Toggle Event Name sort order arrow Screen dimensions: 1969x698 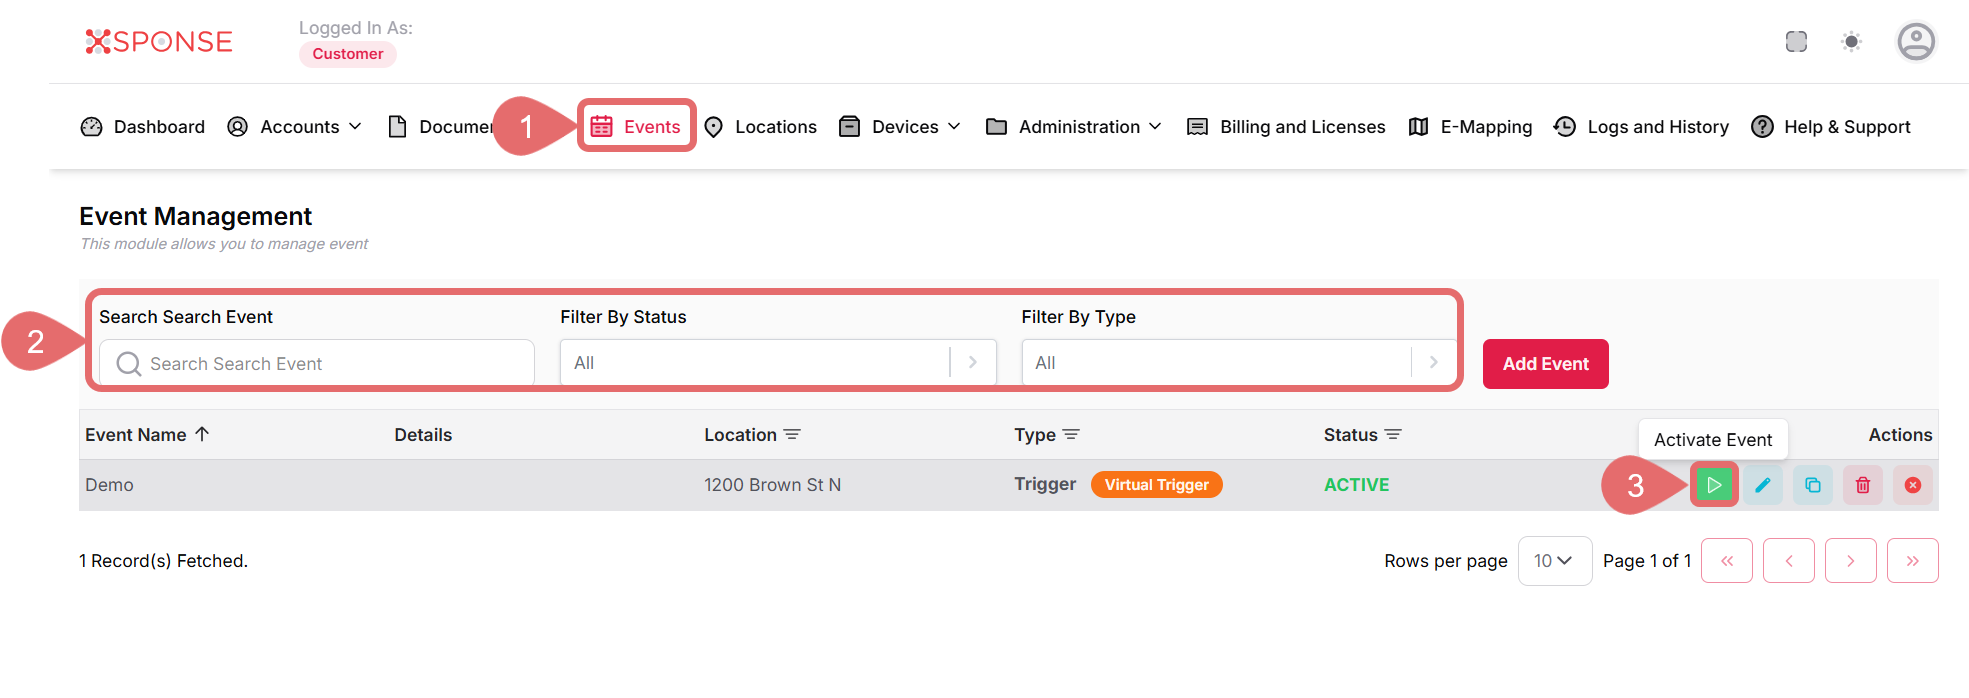coord(202,434)
